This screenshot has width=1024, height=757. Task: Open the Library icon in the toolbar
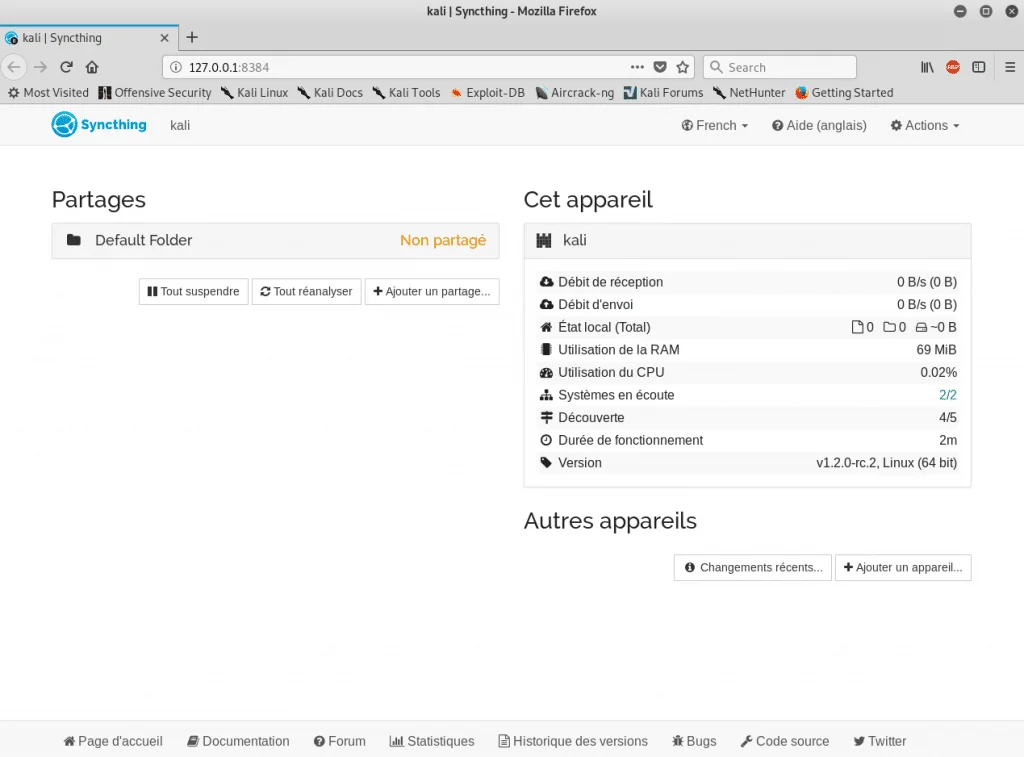(x=927, y=67)
